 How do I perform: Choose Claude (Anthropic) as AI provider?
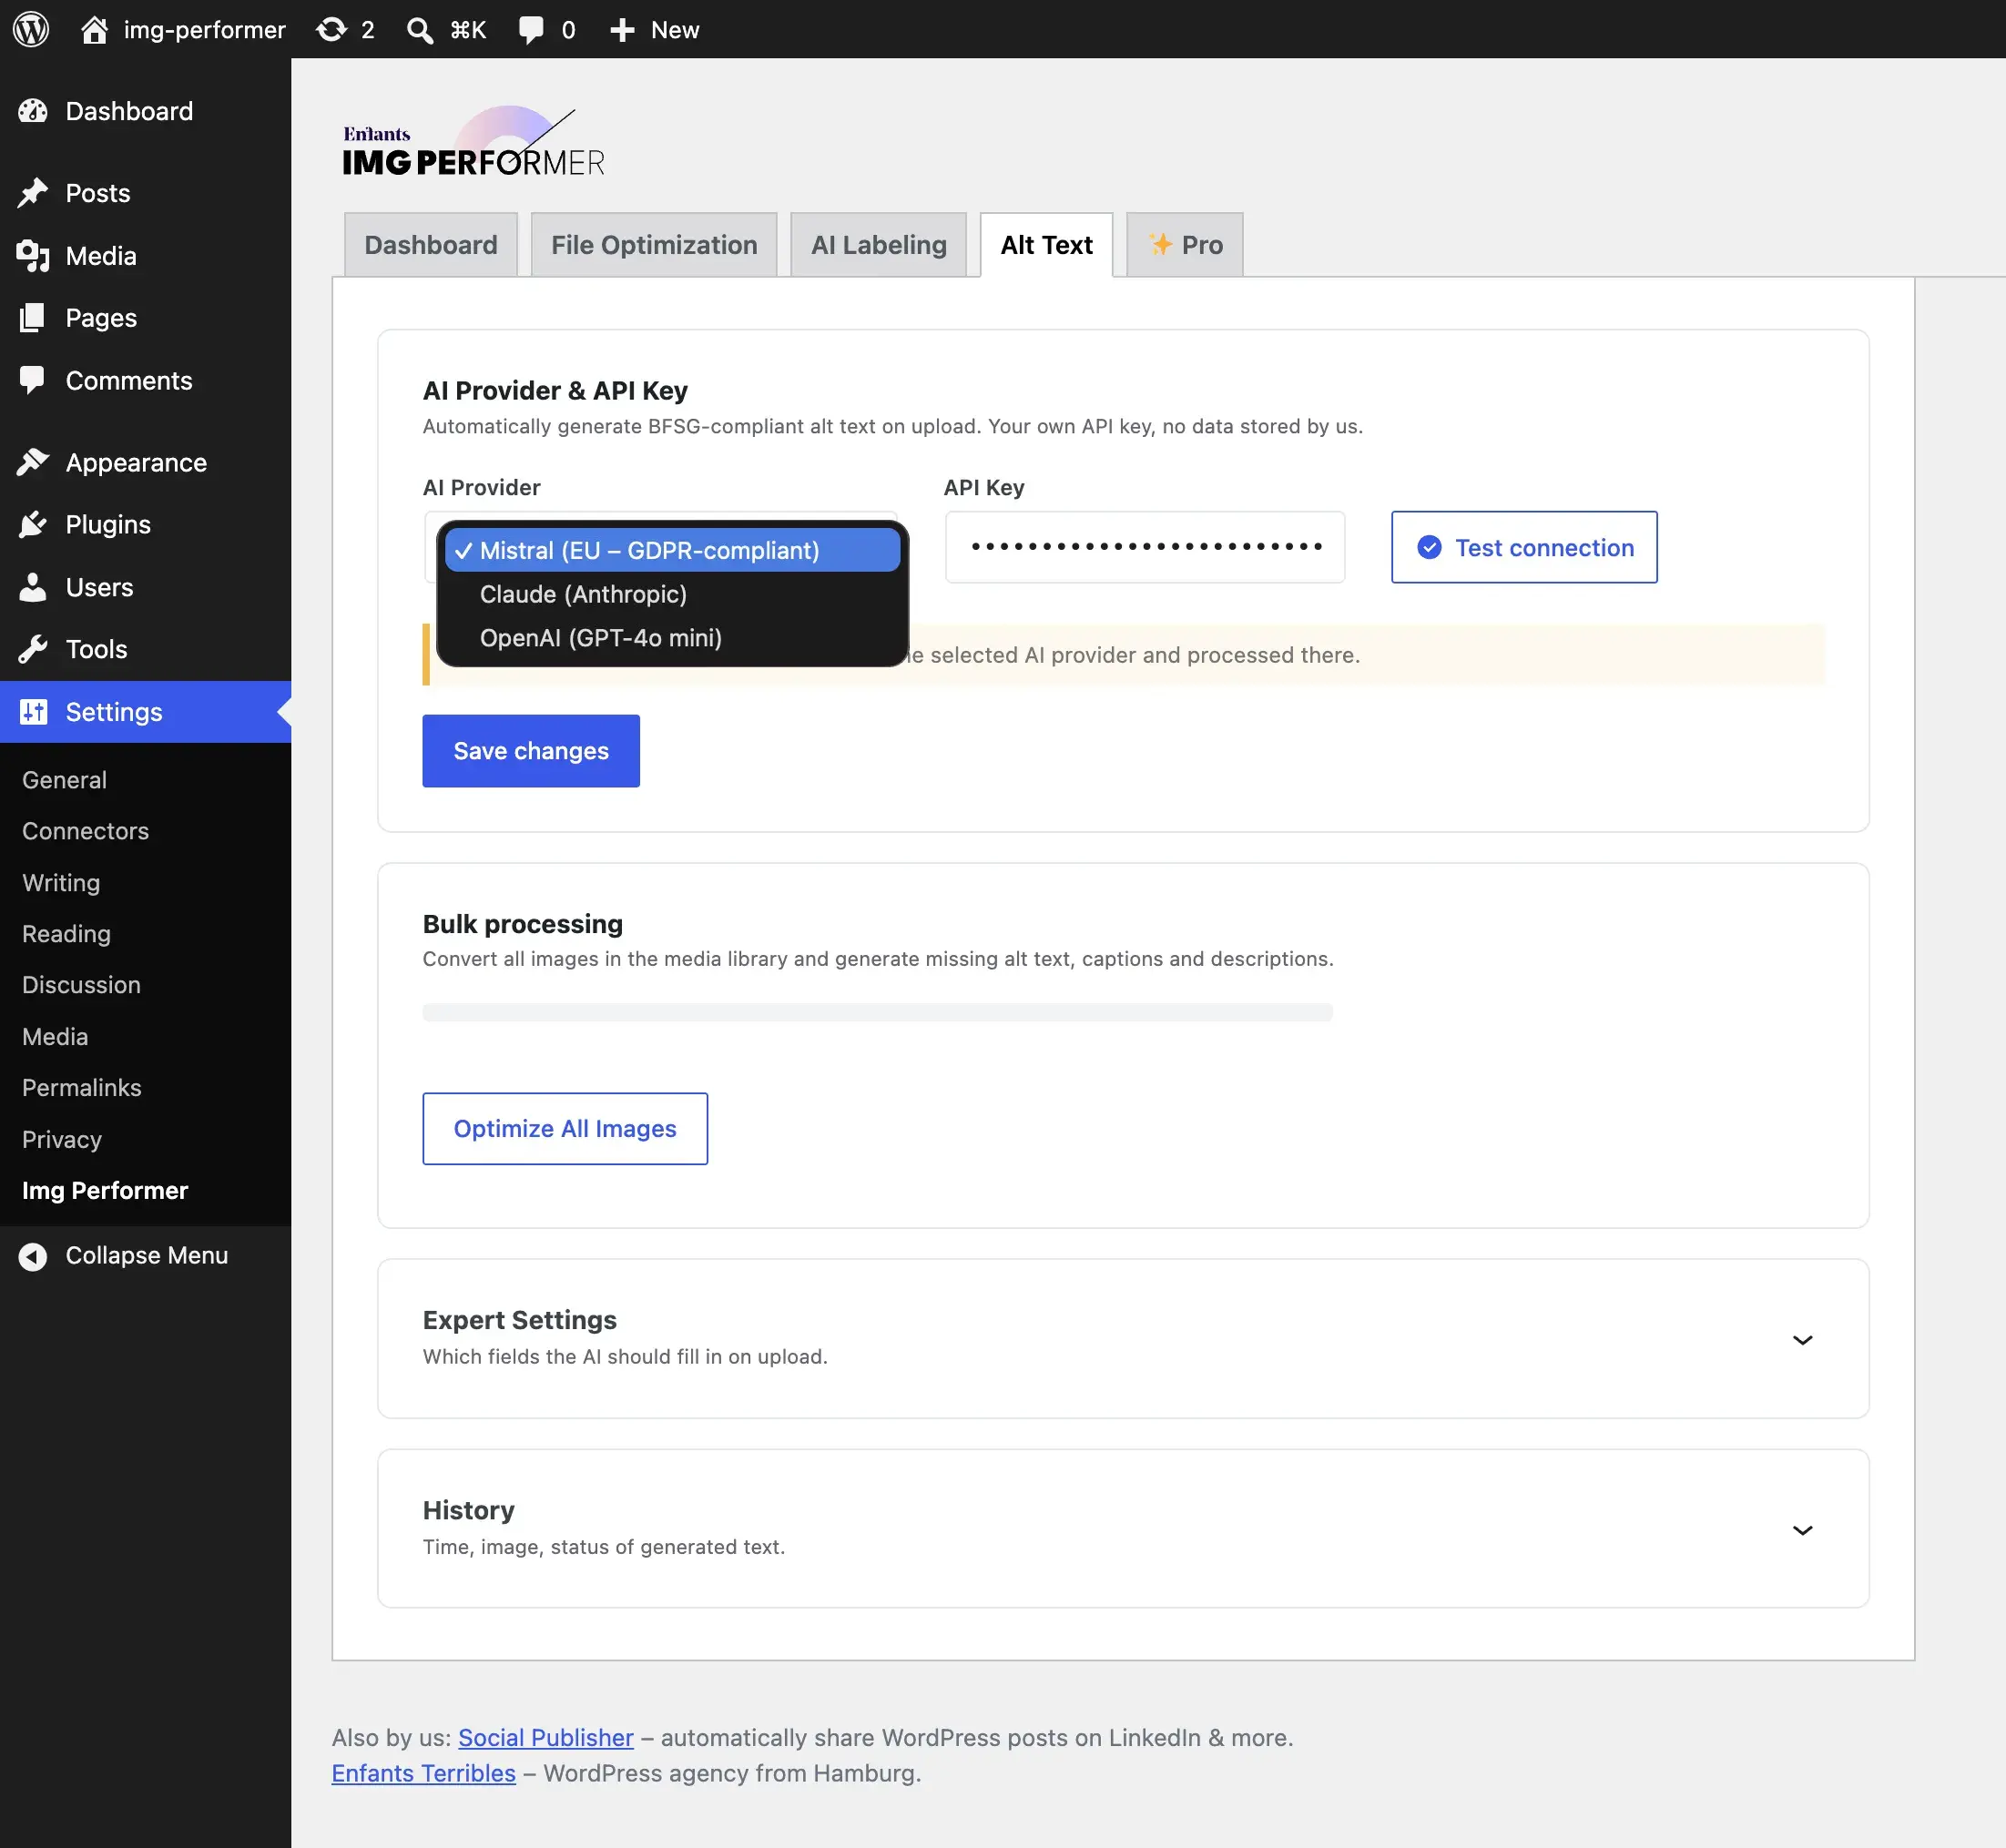click(x=672, y=594)
